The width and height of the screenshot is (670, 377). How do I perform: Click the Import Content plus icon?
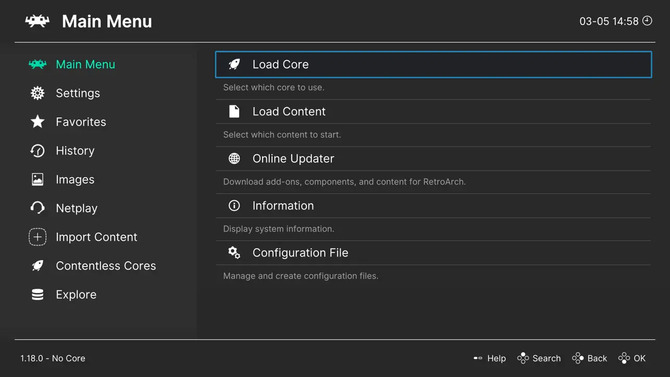[x=37, y=237]
